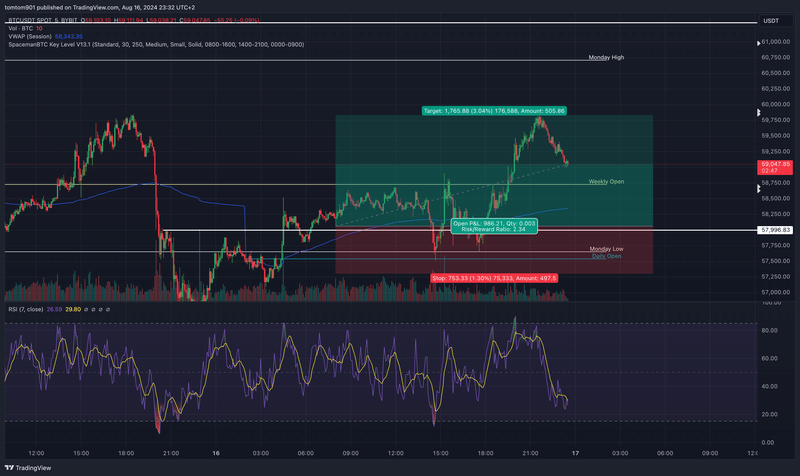This screenshot has height=476, width=800.
Task: Click the 20.00 RSI scale label
Action: 769,415
